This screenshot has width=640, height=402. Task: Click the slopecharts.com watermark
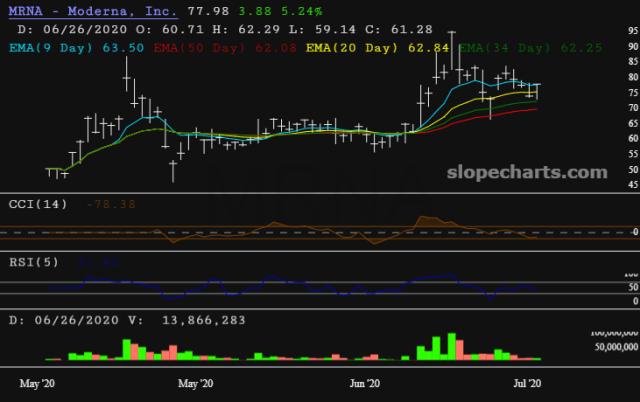point(527,172)
